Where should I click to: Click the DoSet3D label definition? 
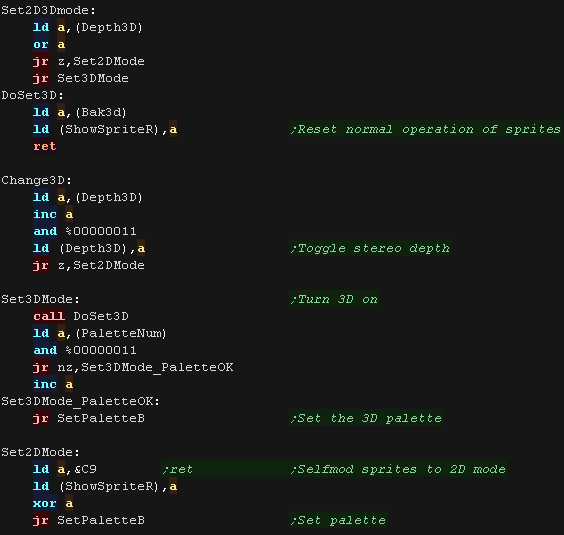coord(32,95)
